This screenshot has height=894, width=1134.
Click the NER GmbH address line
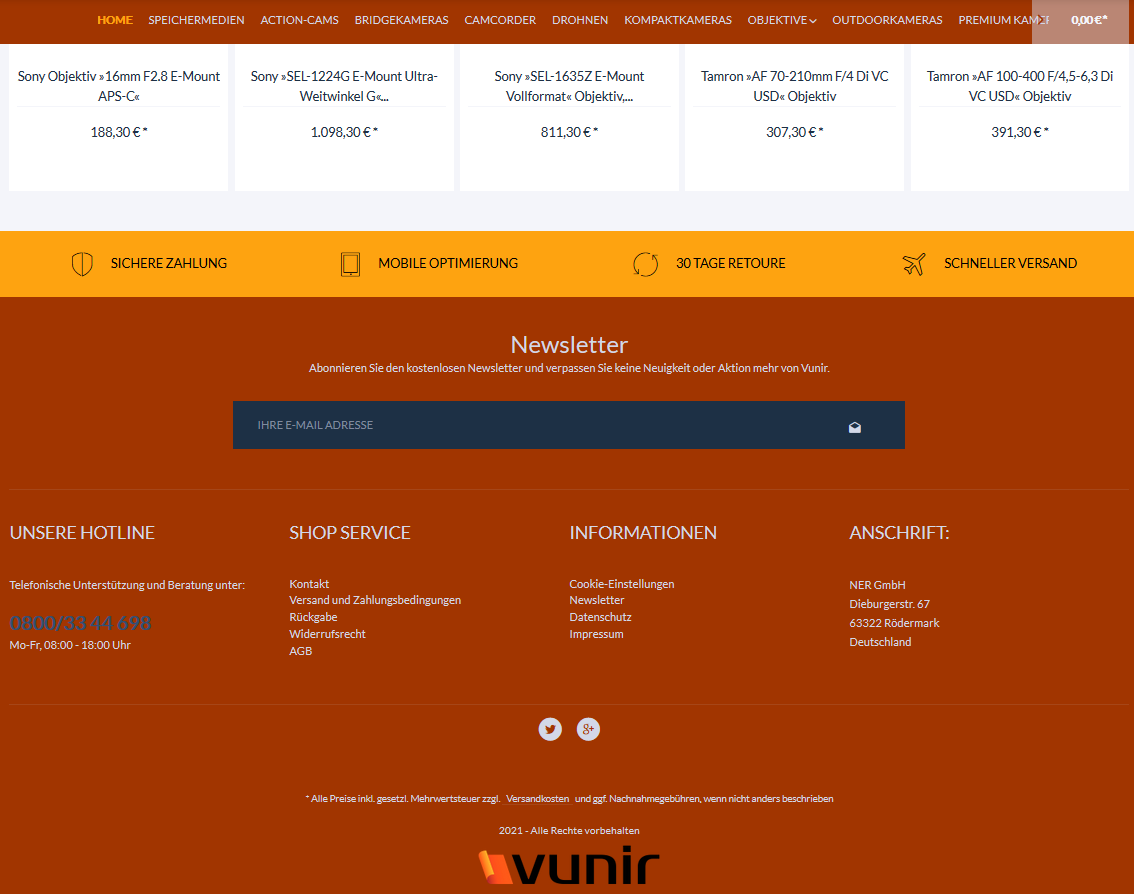click(877, 585)
